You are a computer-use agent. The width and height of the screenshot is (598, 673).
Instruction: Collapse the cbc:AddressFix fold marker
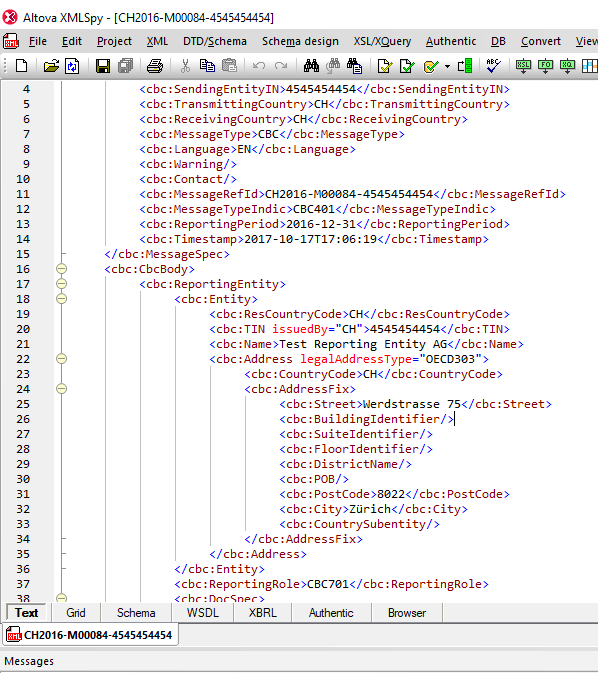tap(62, 389)
